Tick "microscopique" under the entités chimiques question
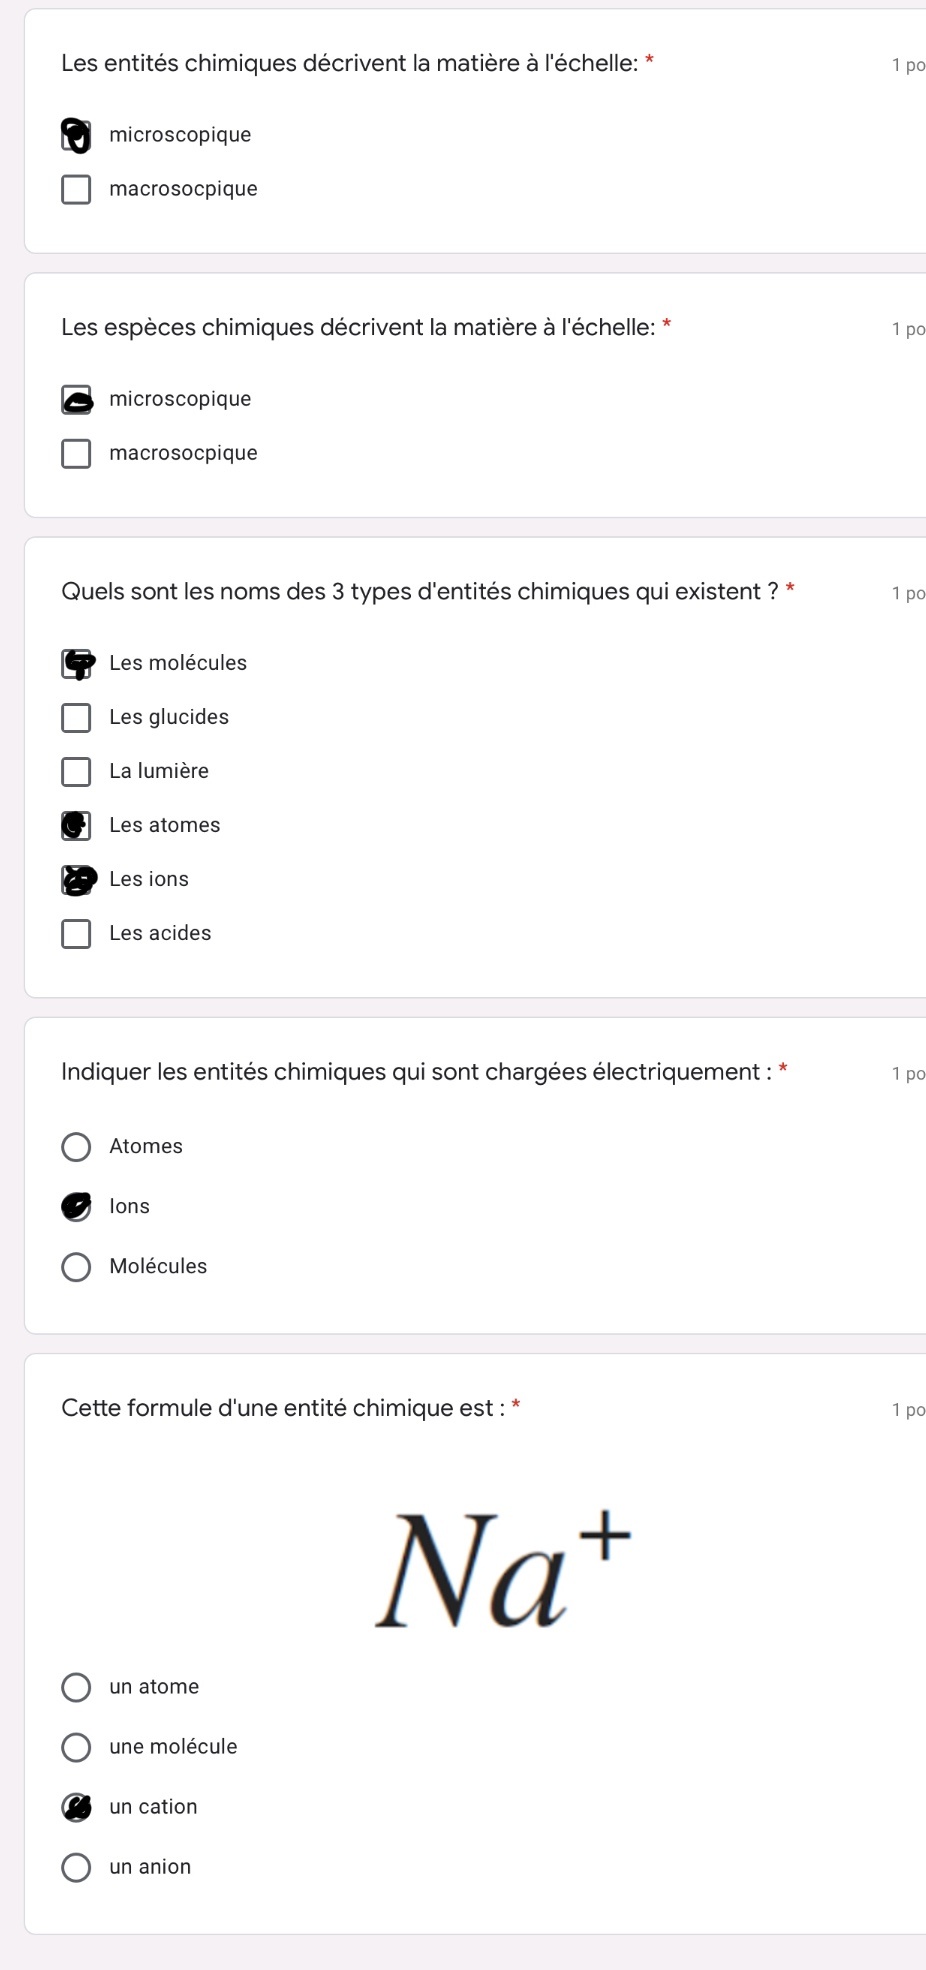This screenshot has width=926, height=1970. [x=76, y=135]
